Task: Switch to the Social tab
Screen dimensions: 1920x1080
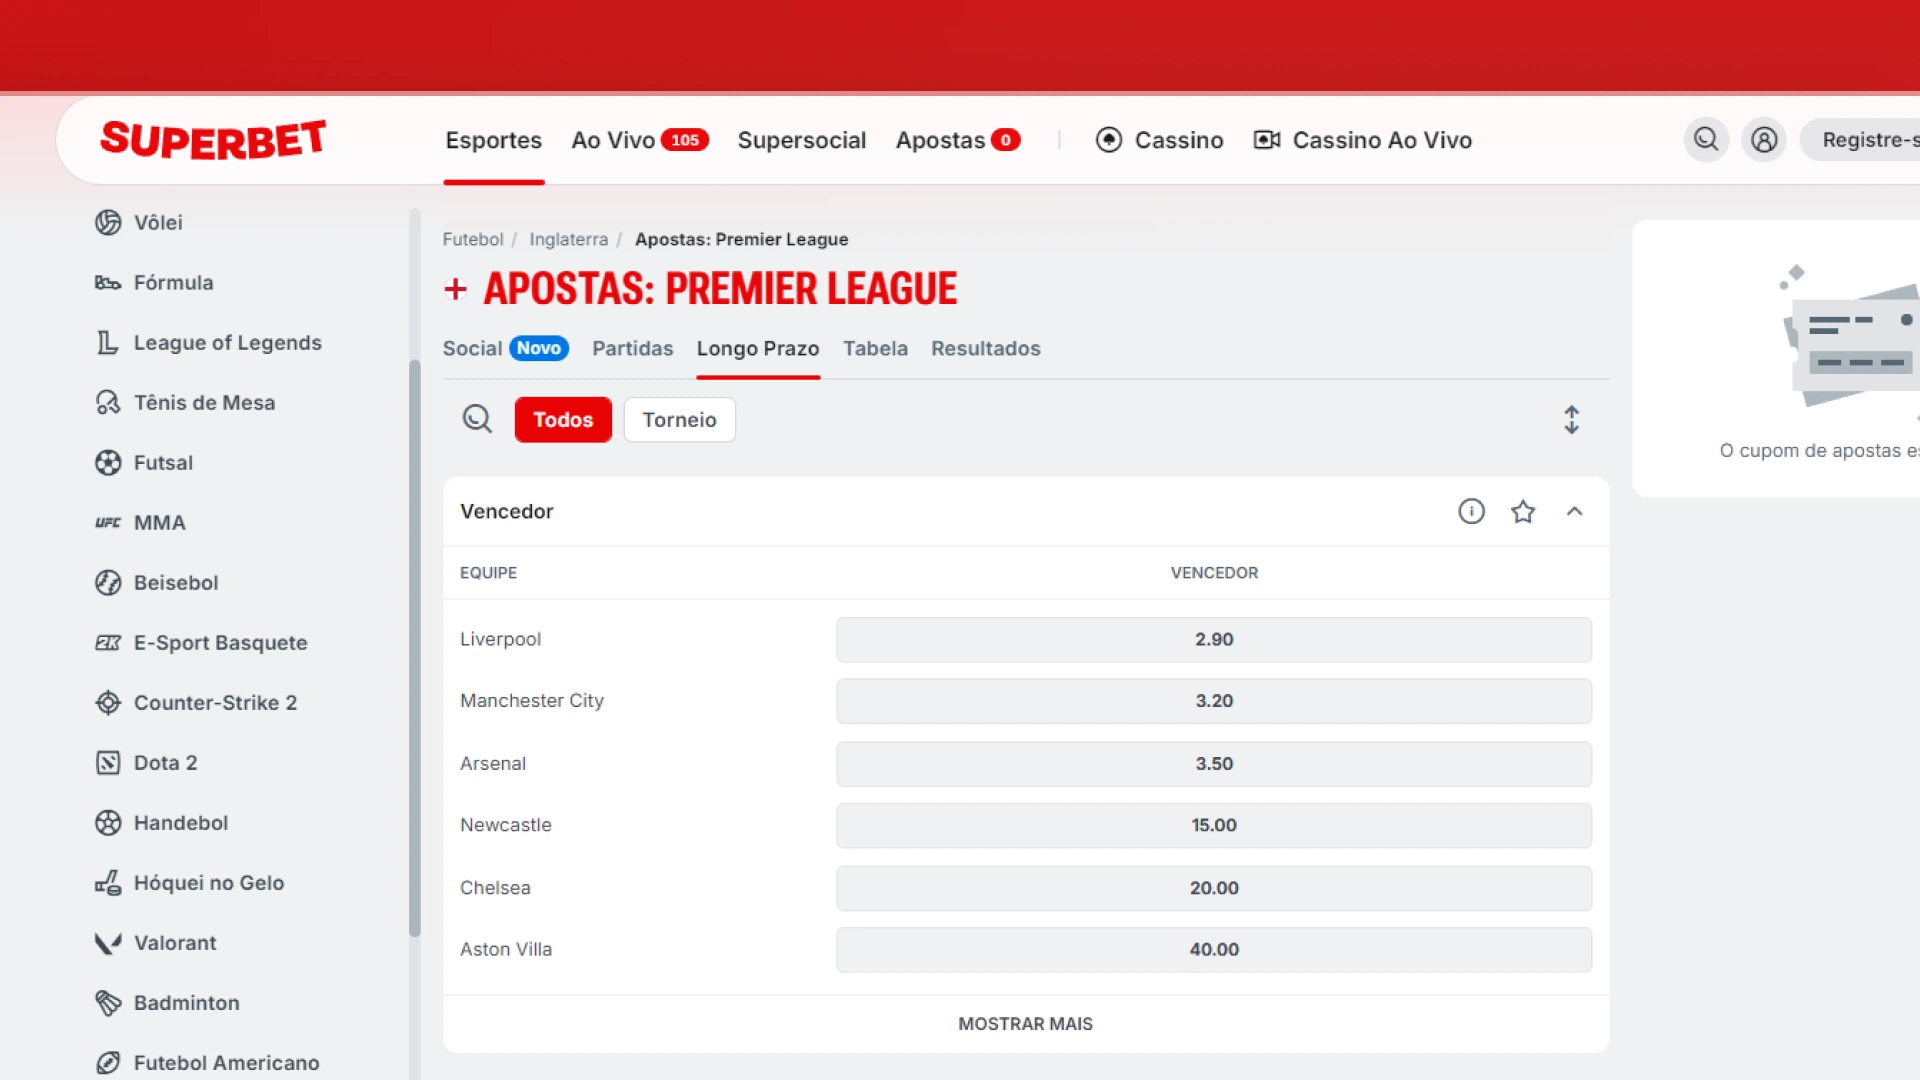Action: click(506, 348)
